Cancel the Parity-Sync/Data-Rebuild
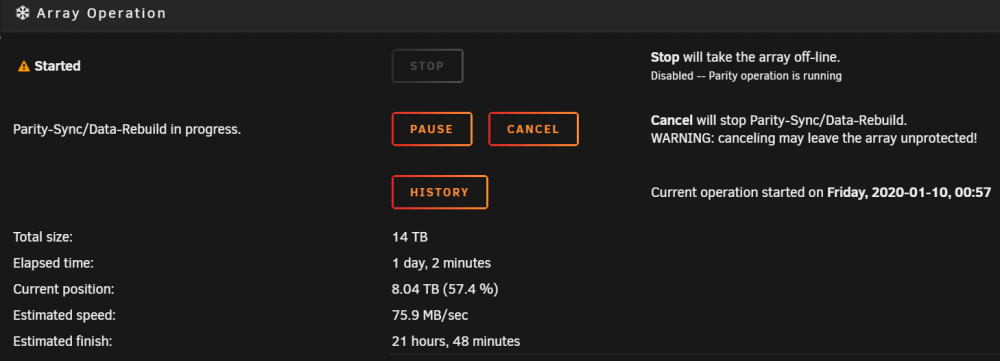The image size is (1000, 361). 533,129
